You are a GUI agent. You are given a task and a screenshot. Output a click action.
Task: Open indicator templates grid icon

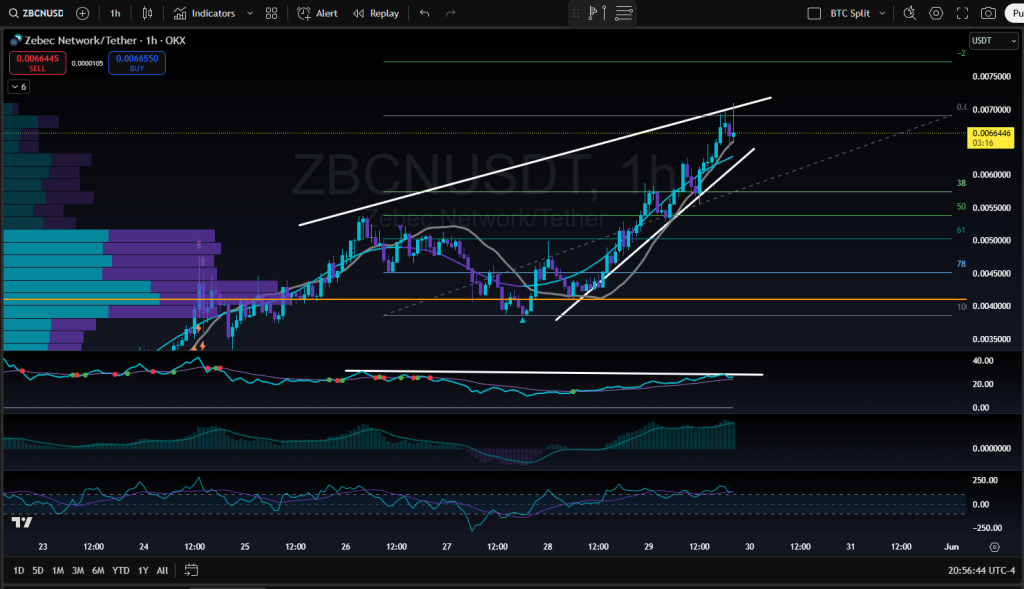(272, 13)
